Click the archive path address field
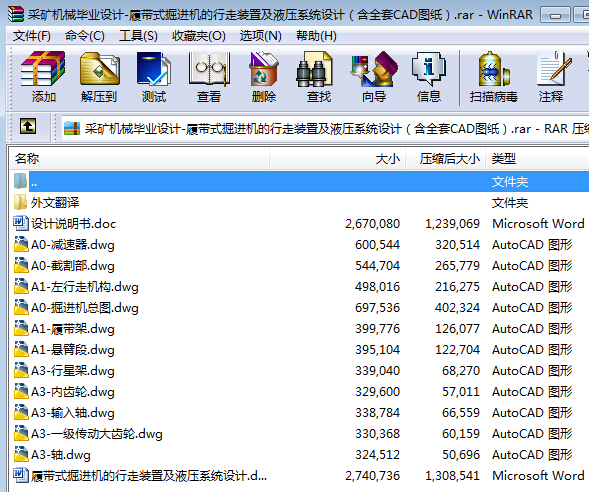The width and height of the screenshot is (589, 492). pos(325,129)
